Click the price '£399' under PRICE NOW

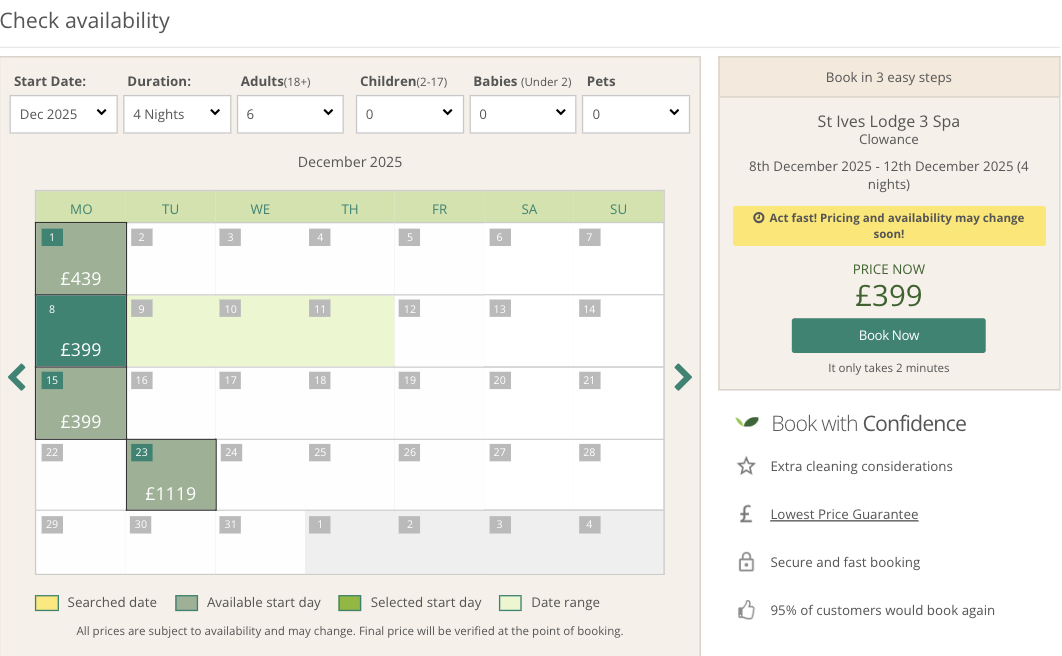click(888, 296)
